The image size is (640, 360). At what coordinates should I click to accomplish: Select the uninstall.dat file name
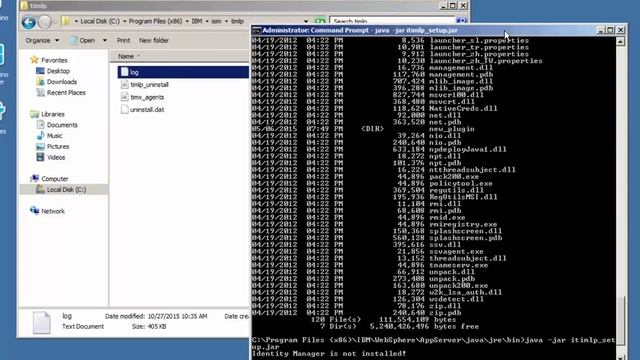(x=147, y=109)
